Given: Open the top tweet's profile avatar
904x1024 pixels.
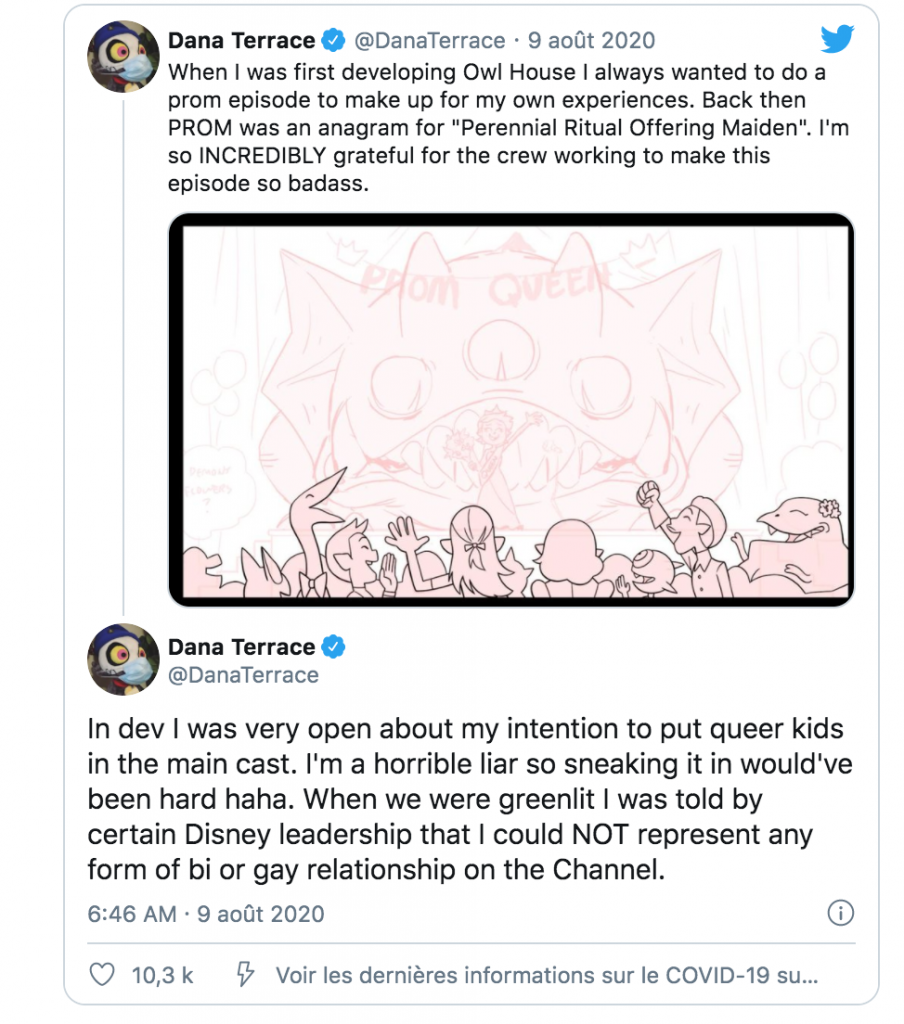Looking at the screenshot, I should [123, 55].
